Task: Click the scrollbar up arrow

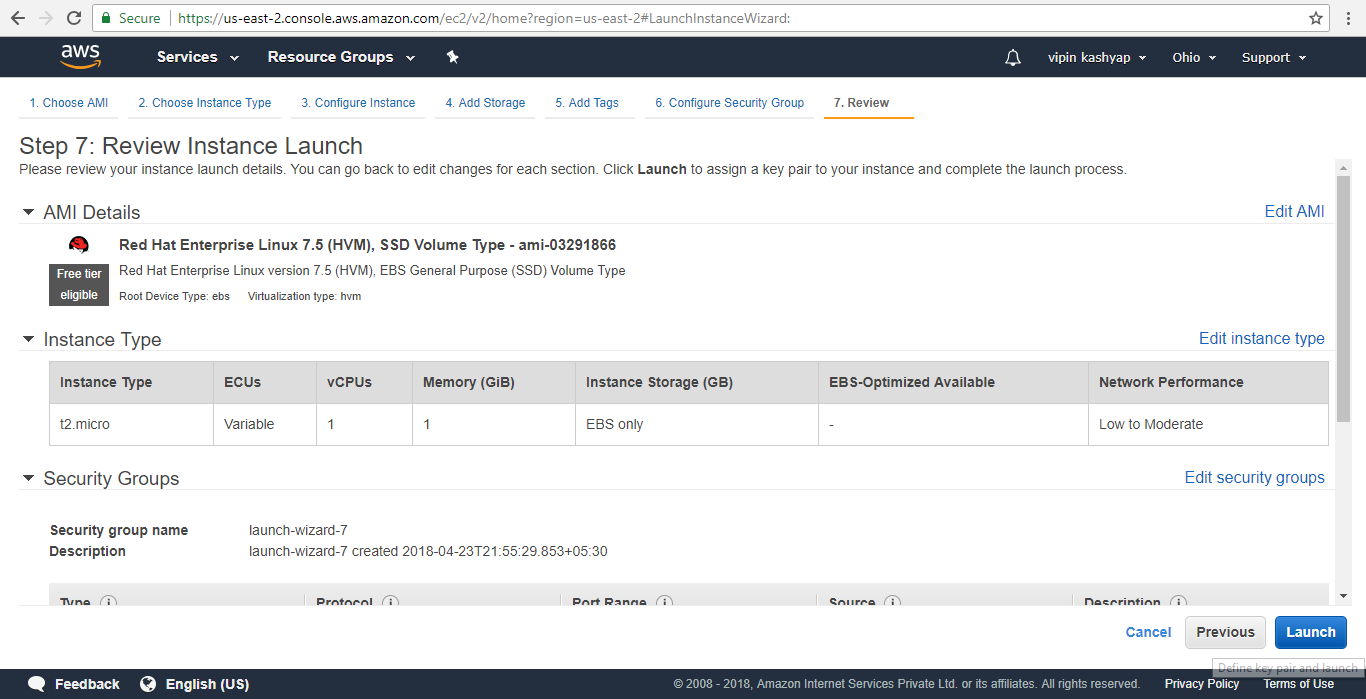Action: pyautogui.click(x=1343, y=168)
